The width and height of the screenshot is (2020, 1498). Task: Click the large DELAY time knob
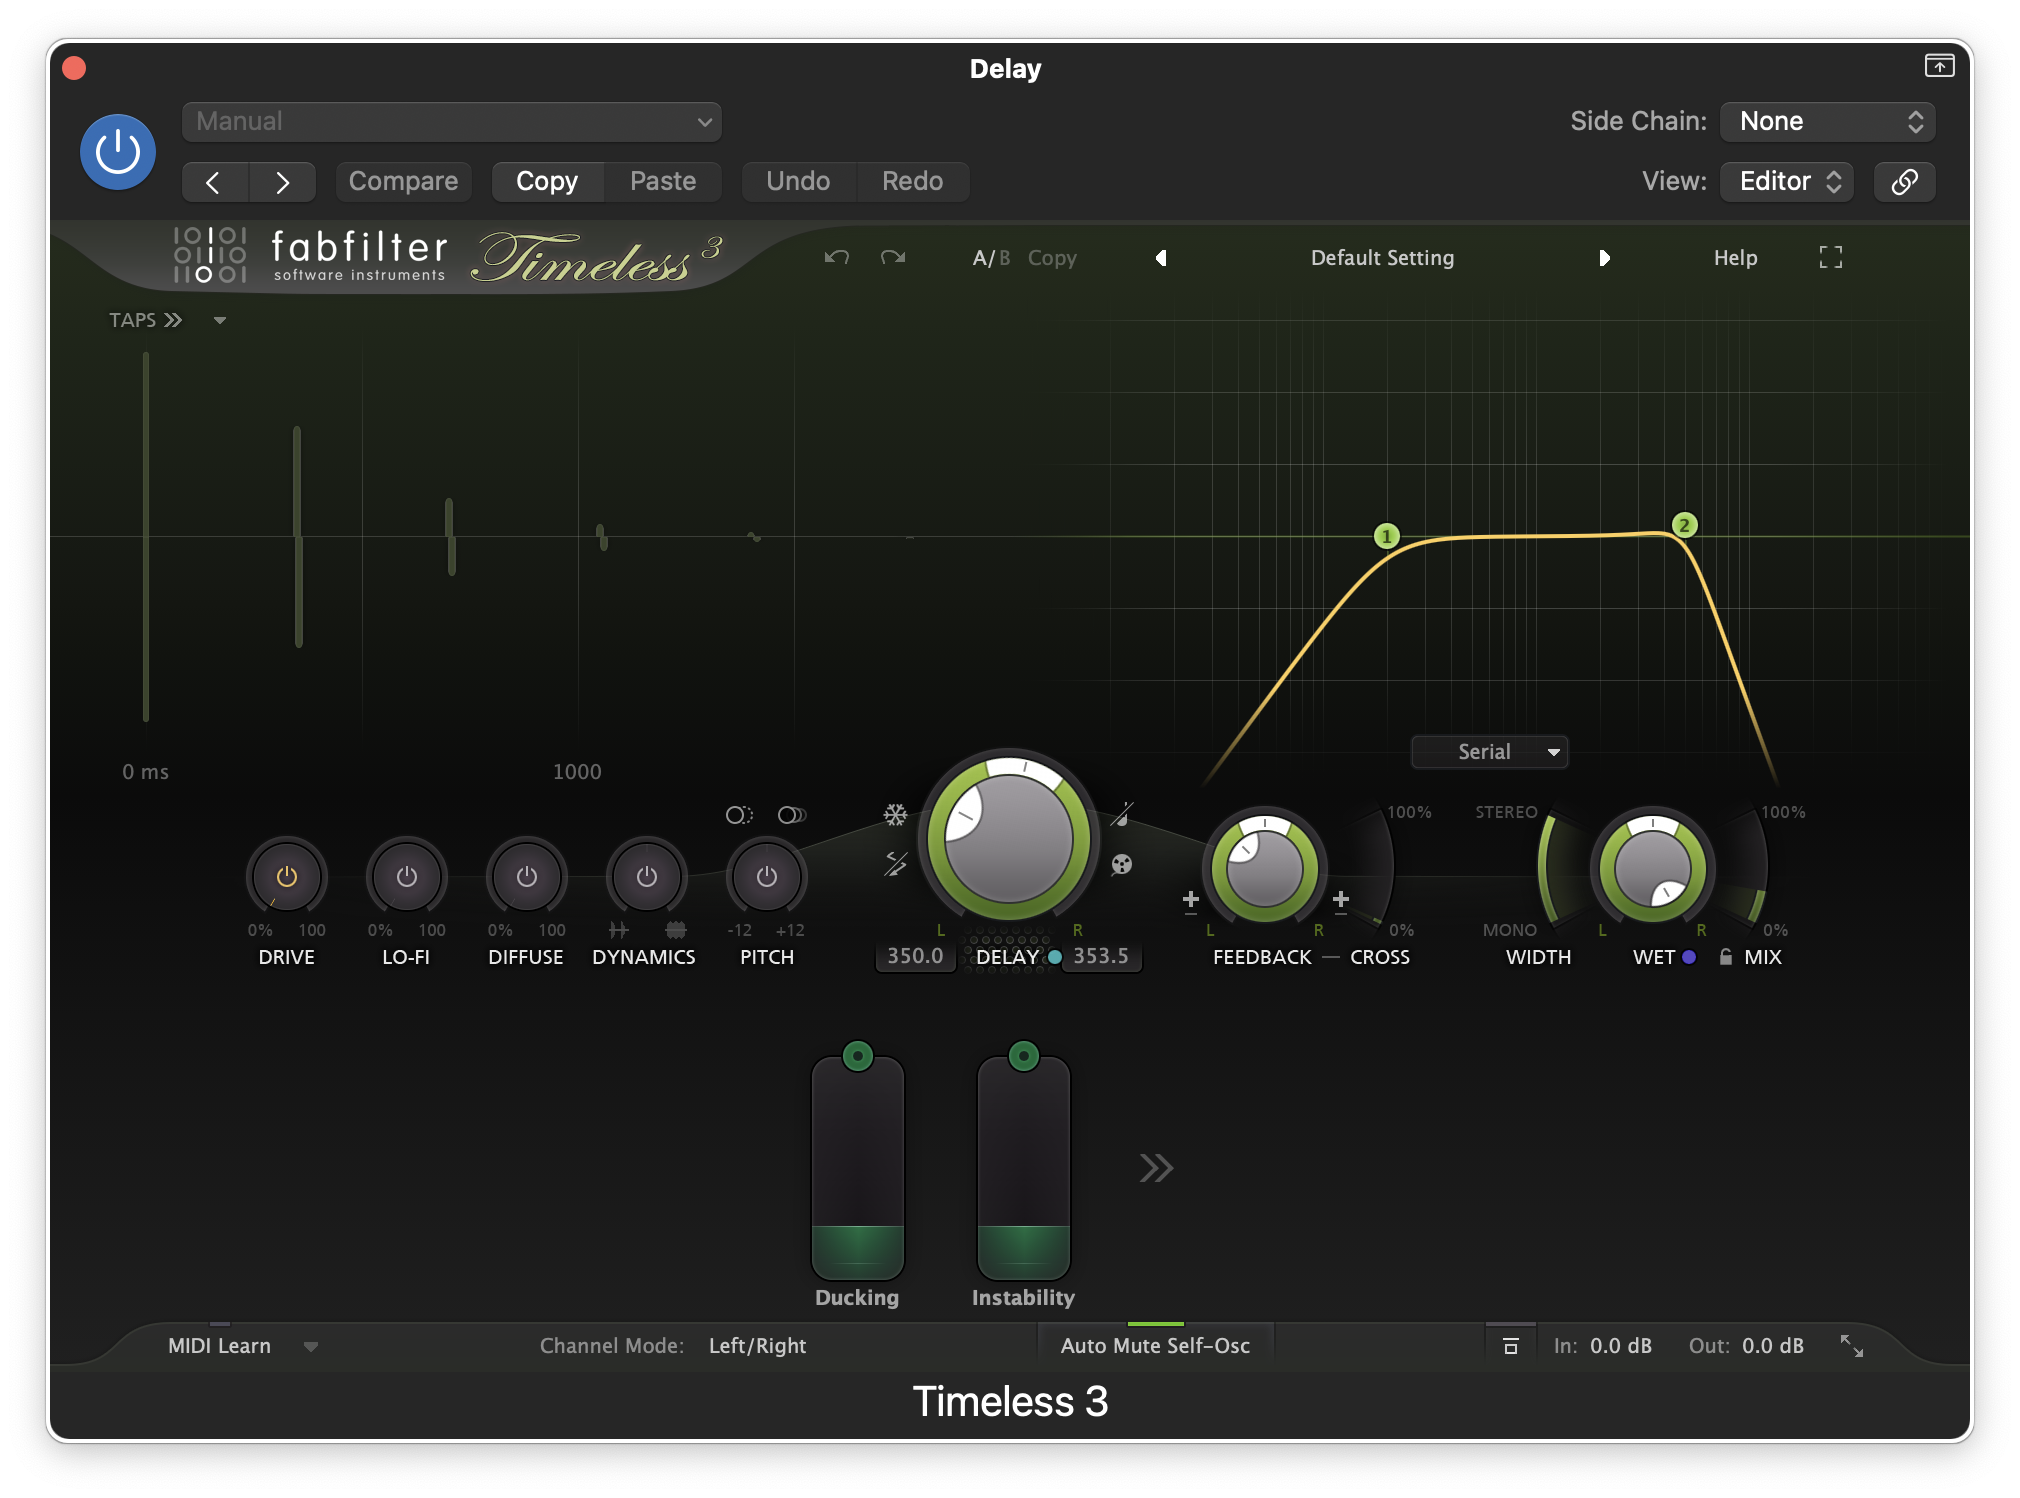coord(1008,837)
